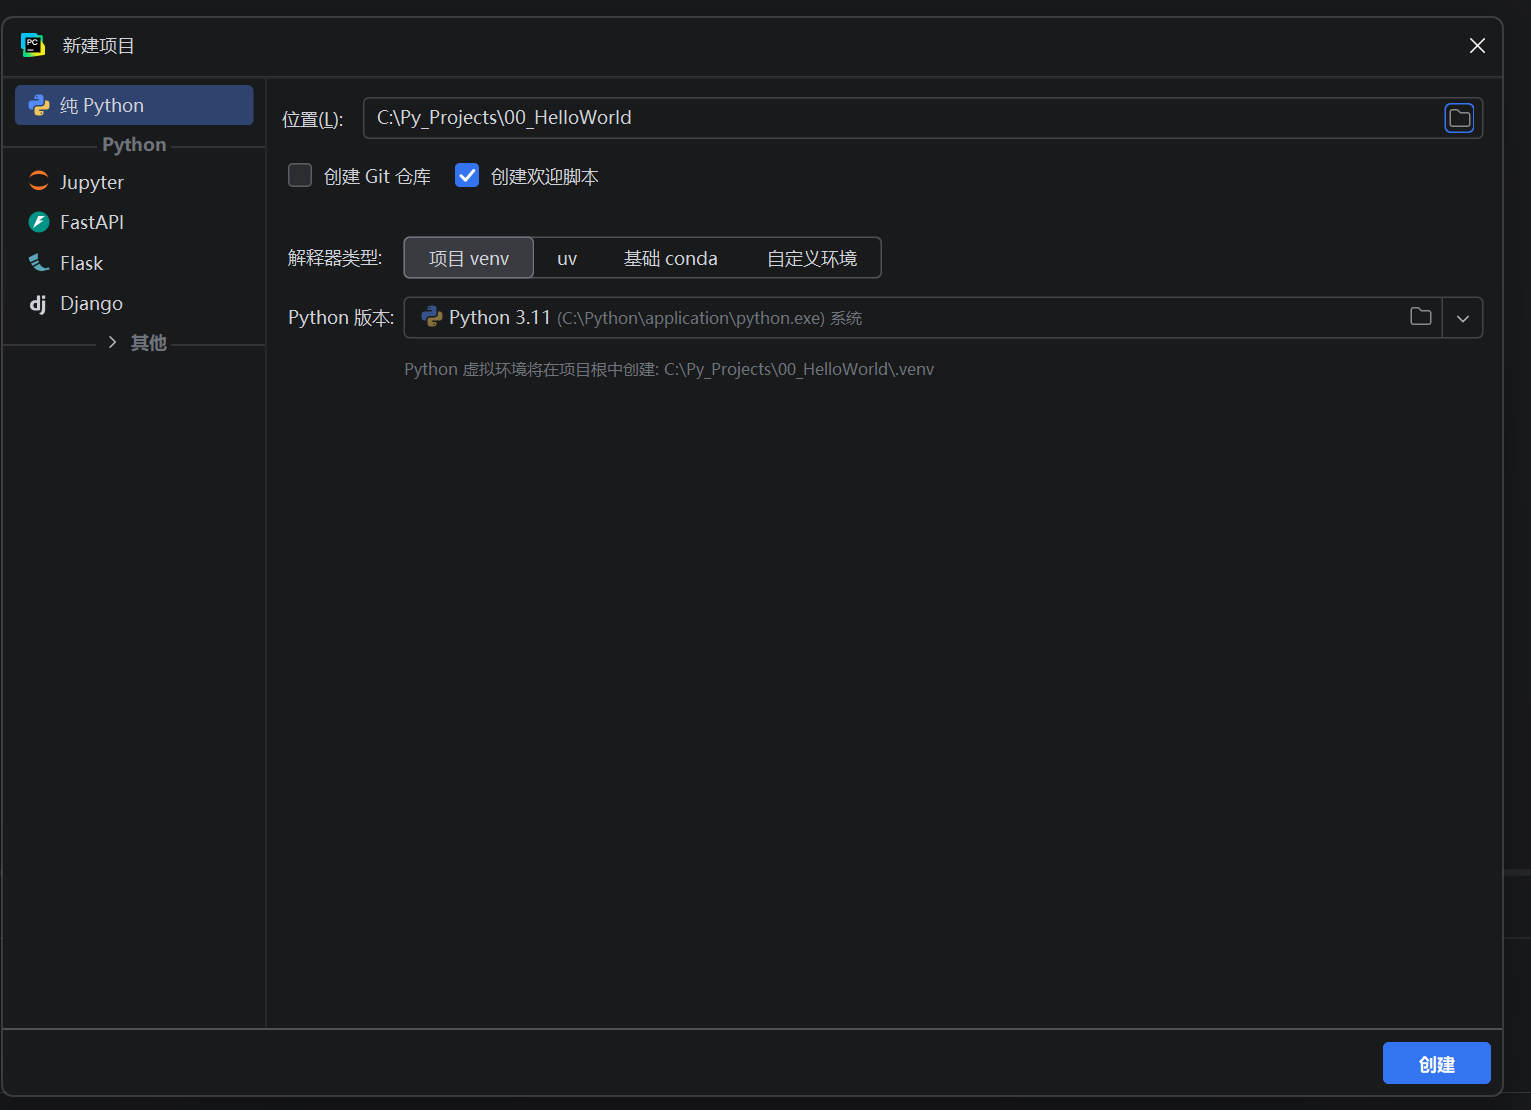Image resolution: width=1531 pixels, height=1110 pixels.
Task: Click the 解释器类型 label
Action: [x=335, y=258]
